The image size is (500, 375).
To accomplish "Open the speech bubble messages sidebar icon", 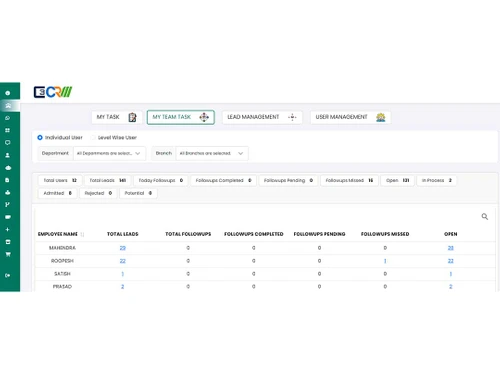I will 8,143.
